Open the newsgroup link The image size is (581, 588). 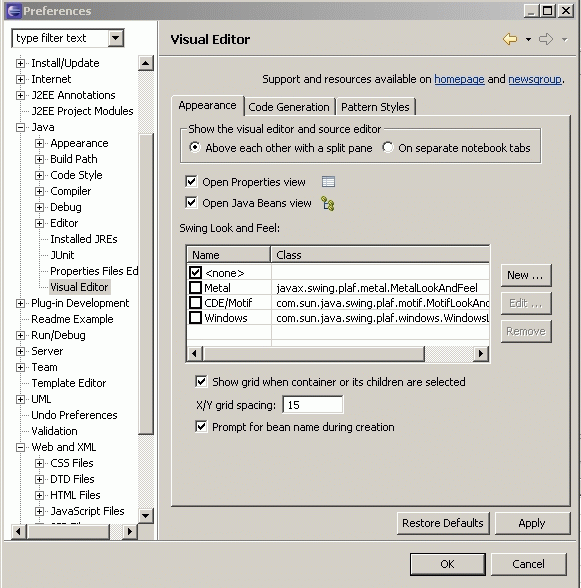tap(535, 79)
